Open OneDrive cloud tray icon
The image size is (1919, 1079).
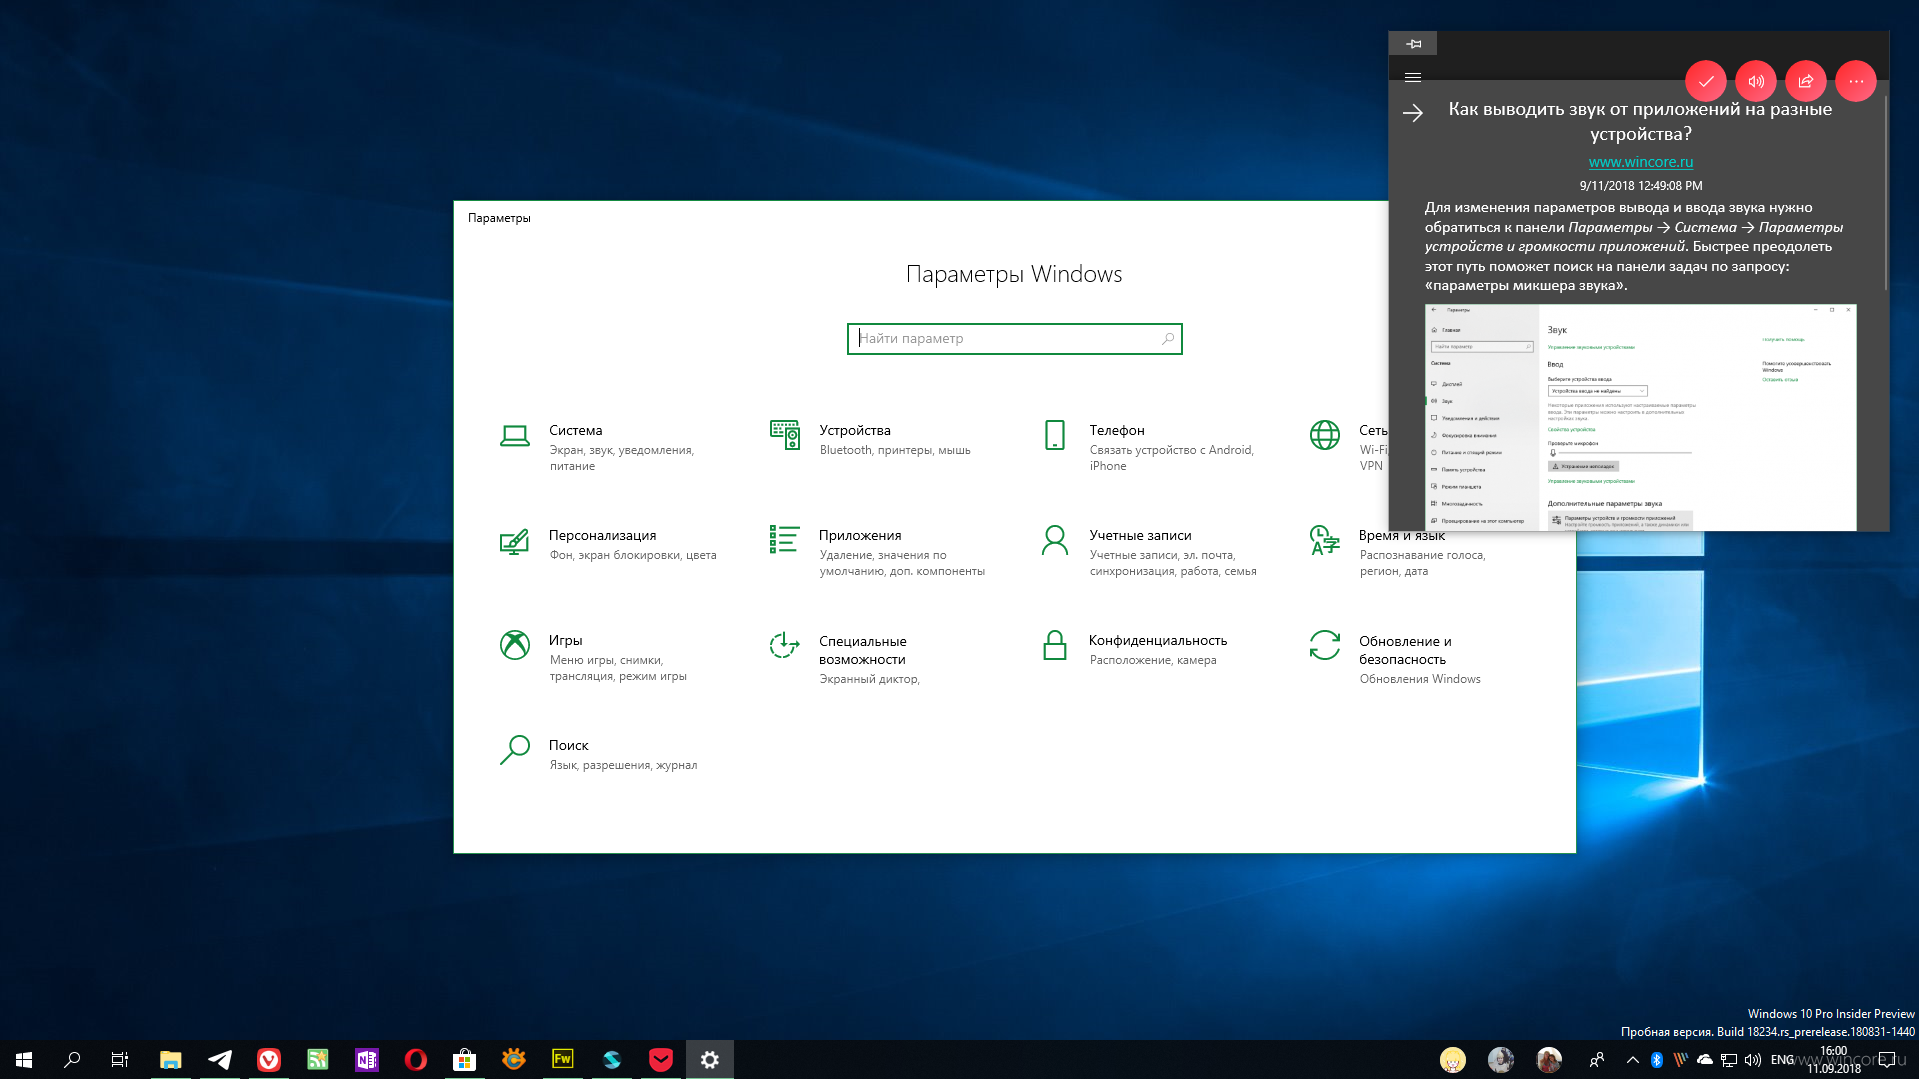click(1705, 1059)
